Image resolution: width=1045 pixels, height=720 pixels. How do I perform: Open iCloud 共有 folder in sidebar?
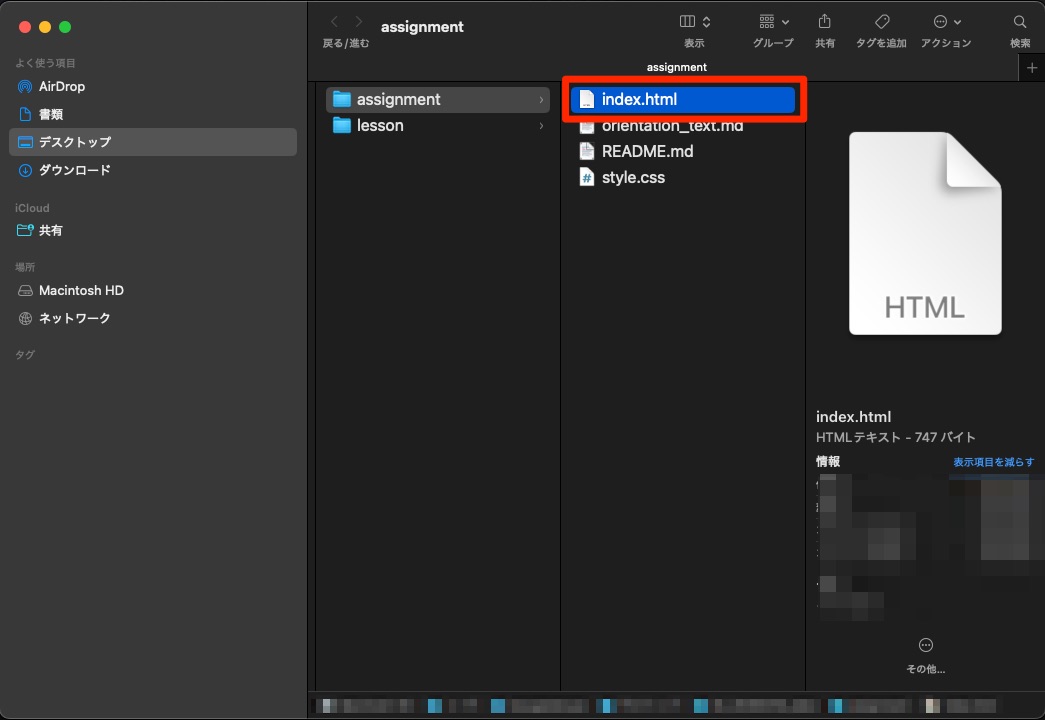click(x=40, y=231)
